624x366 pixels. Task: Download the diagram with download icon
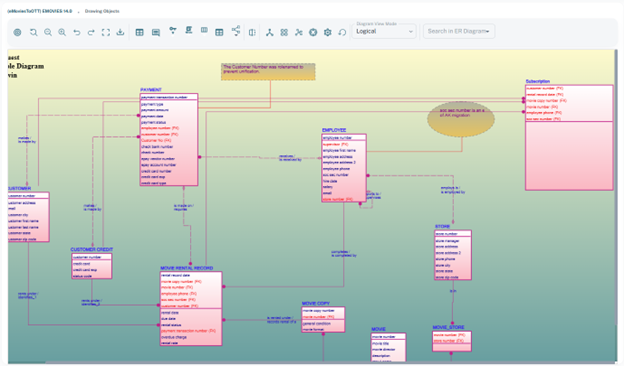pyautogui.click(x=120, y=32)
